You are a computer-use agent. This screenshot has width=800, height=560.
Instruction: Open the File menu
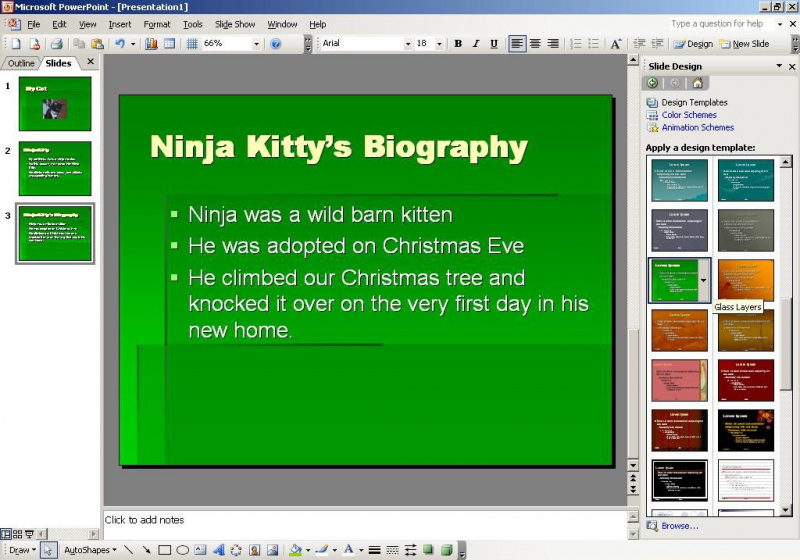[34, 24]
